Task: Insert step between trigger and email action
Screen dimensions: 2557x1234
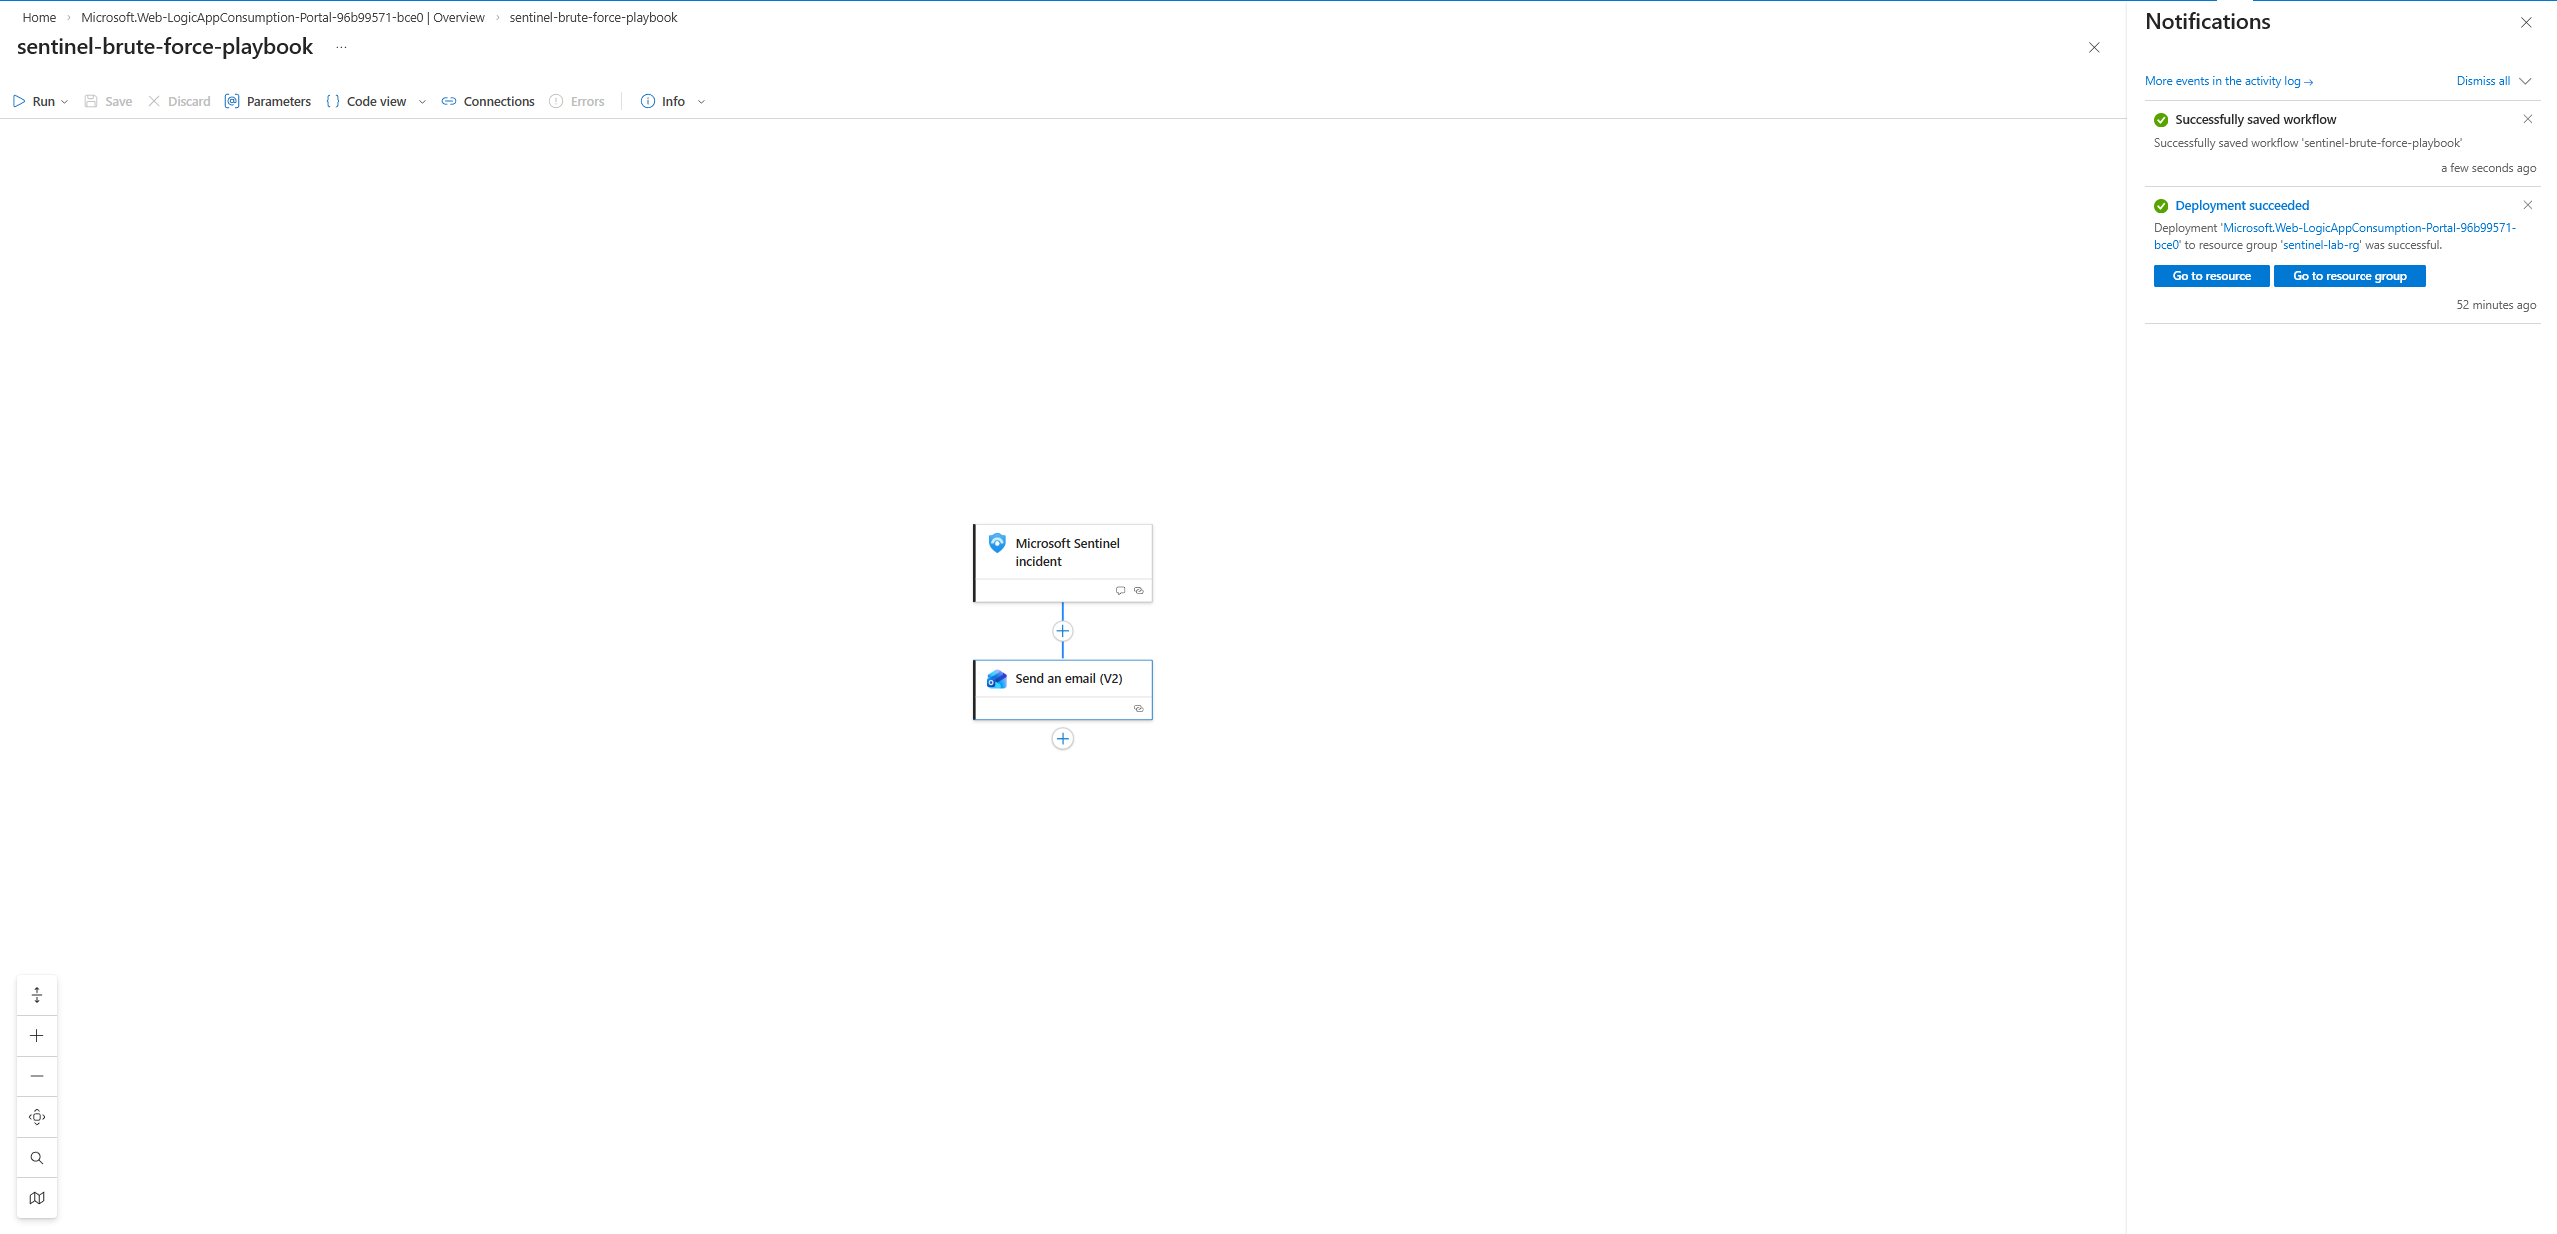Action: click(x=1063, y=631)
